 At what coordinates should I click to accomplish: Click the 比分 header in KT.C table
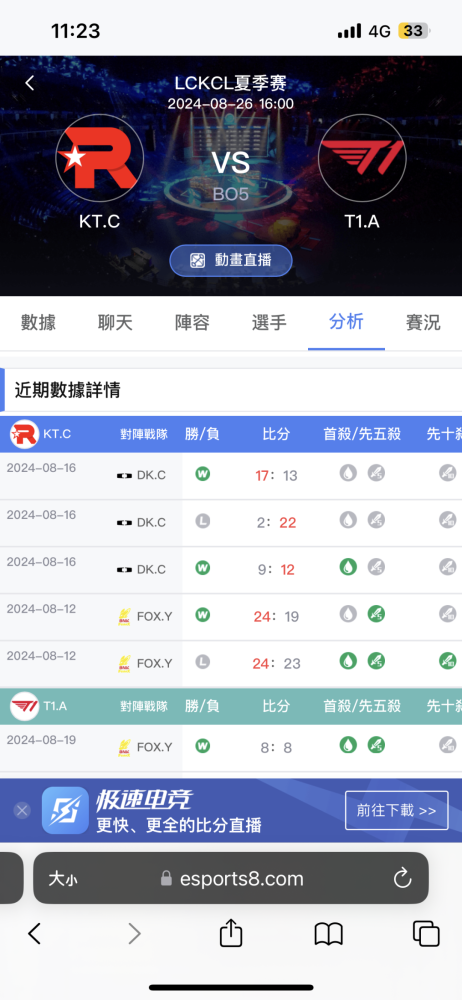pos(276,435)
